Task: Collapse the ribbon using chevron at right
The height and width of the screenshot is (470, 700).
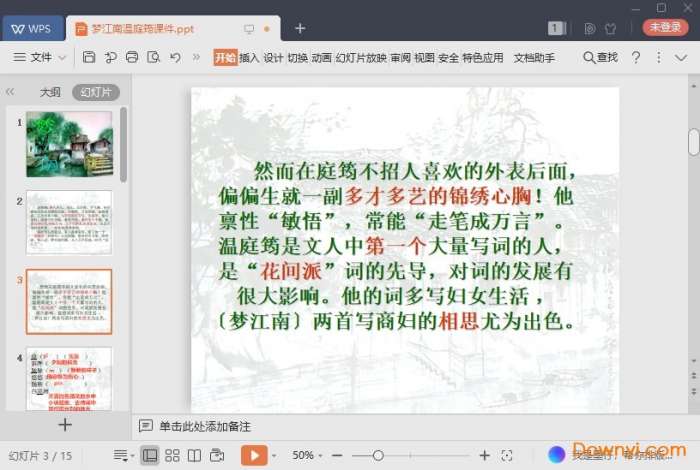Action: [679, 58]
